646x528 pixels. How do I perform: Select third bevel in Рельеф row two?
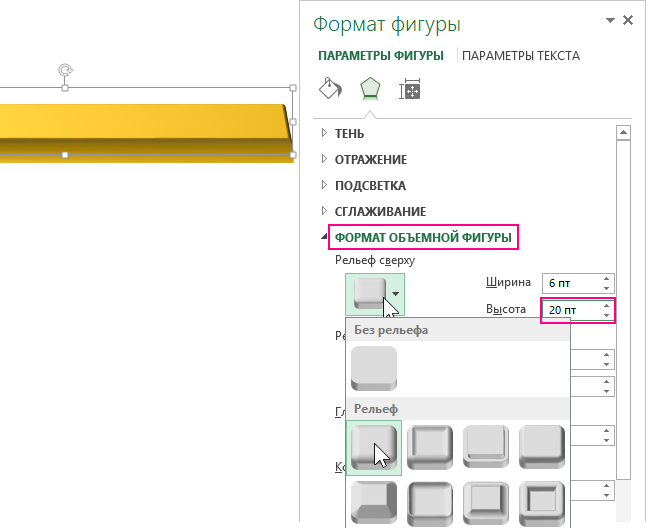pos(486,504)
